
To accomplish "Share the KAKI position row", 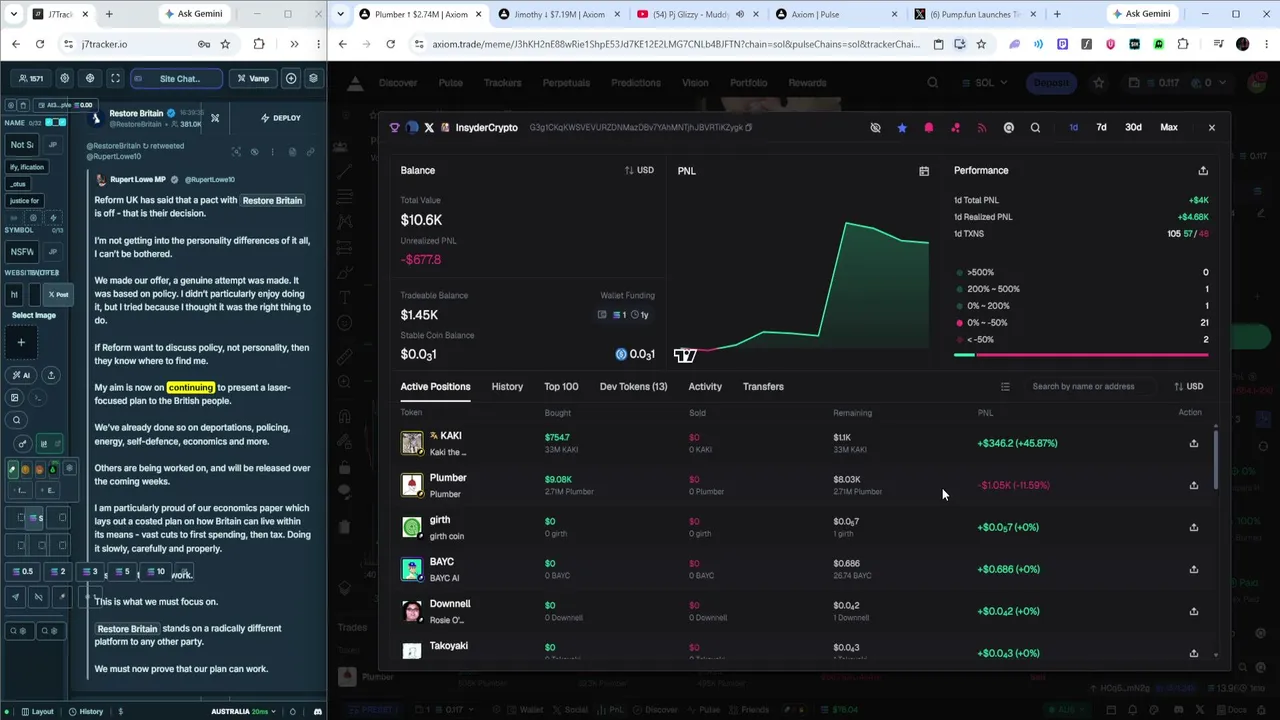I will click(x=1193, y=443).
